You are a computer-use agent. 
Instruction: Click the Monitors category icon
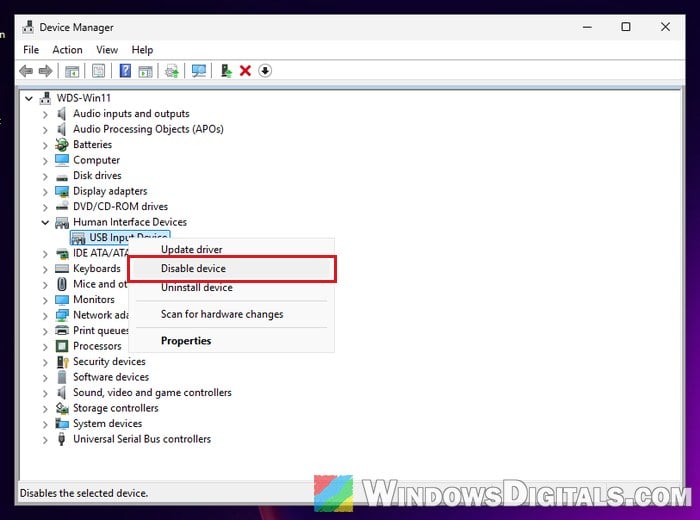point(62,300)
